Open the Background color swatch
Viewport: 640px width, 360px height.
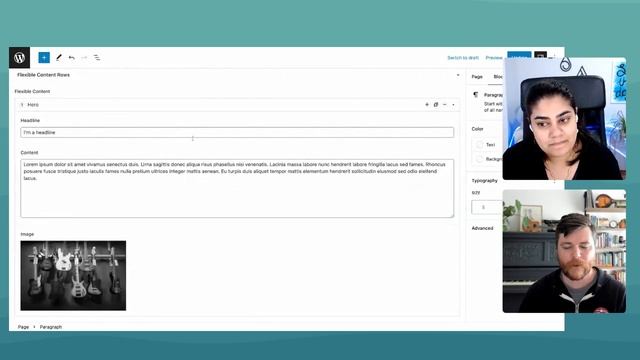(x=480, y=159)
